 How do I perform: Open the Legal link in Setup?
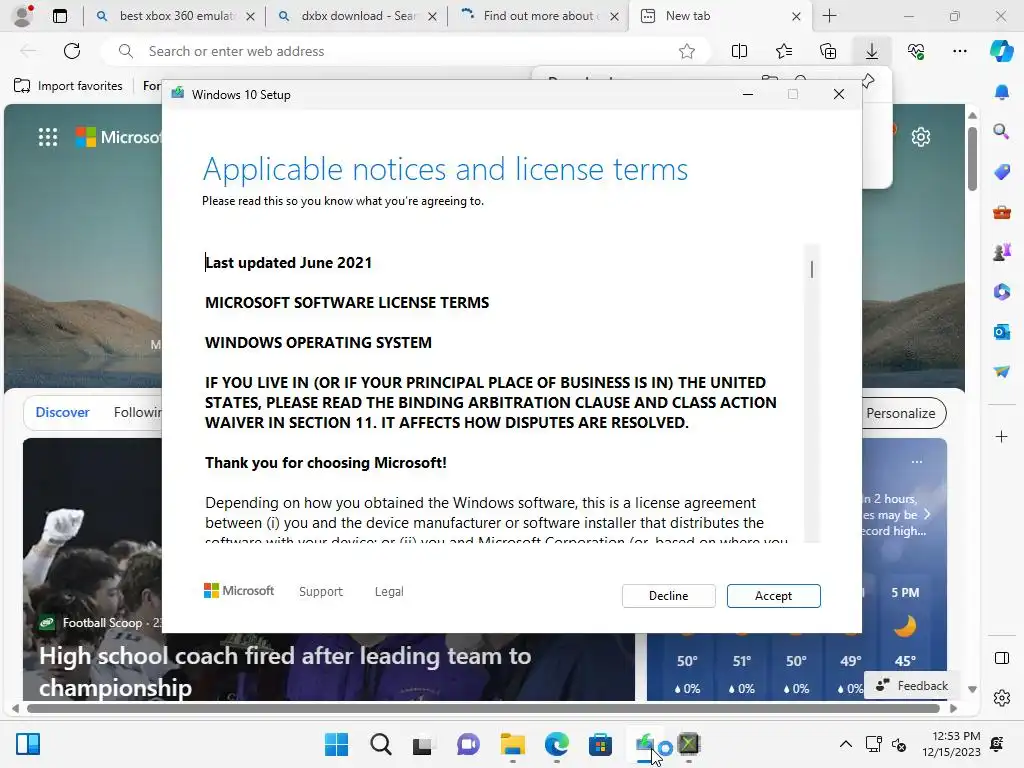point(389,591)
